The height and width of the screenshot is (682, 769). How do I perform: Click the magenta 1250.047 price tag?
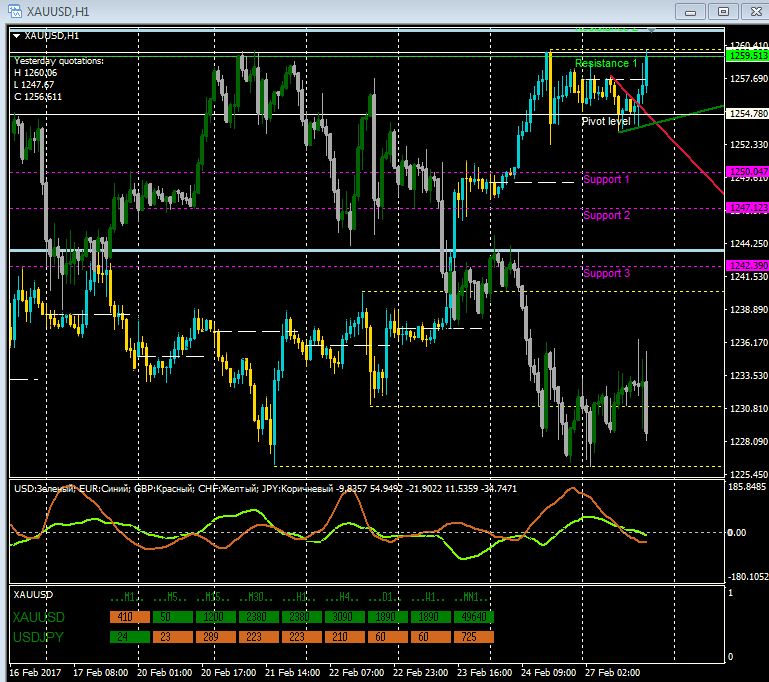point(747,171)
